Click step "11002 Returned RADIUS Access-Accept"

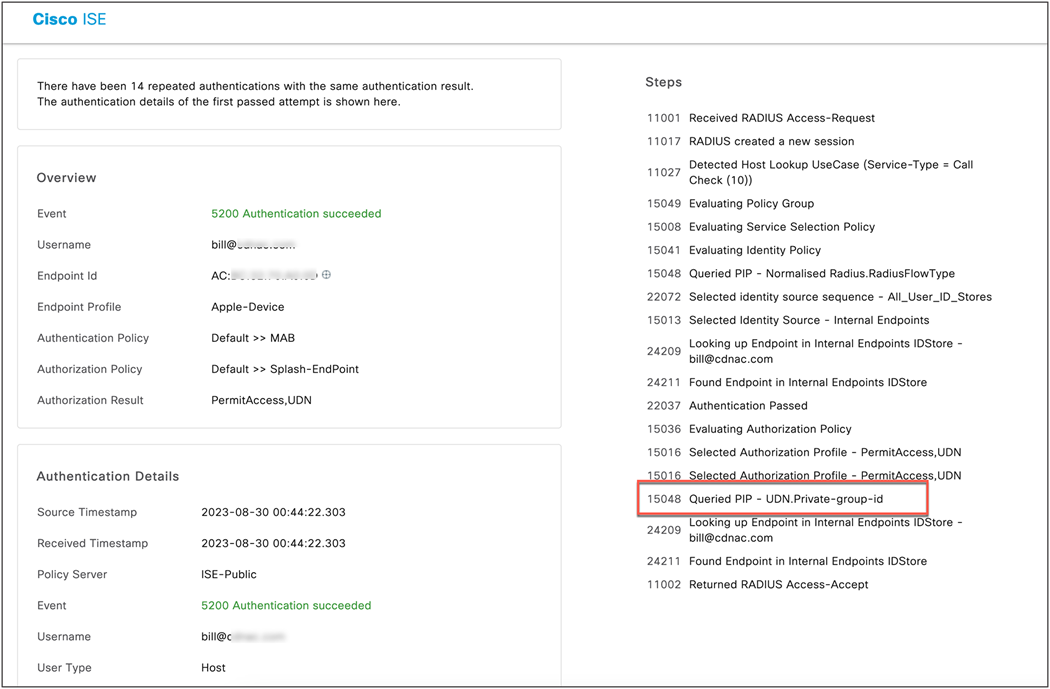pyautogui.click(x=757, y=585)
